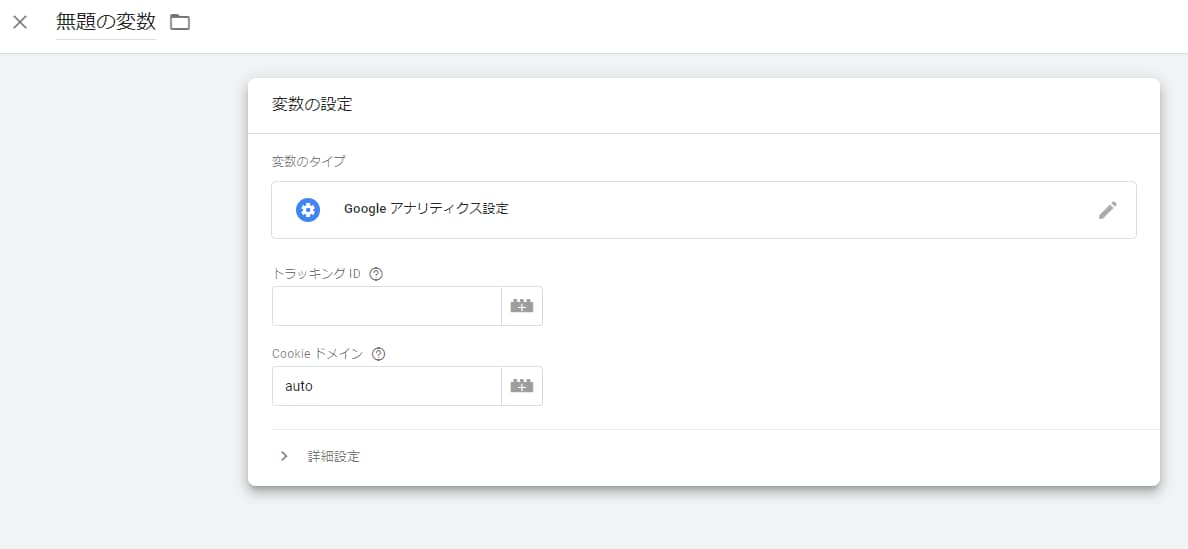Click the 変数の設定 heading
Image resolution: width=1188 pixels, height=549 pixels.
pyautogui.click(x=312, y=104)
